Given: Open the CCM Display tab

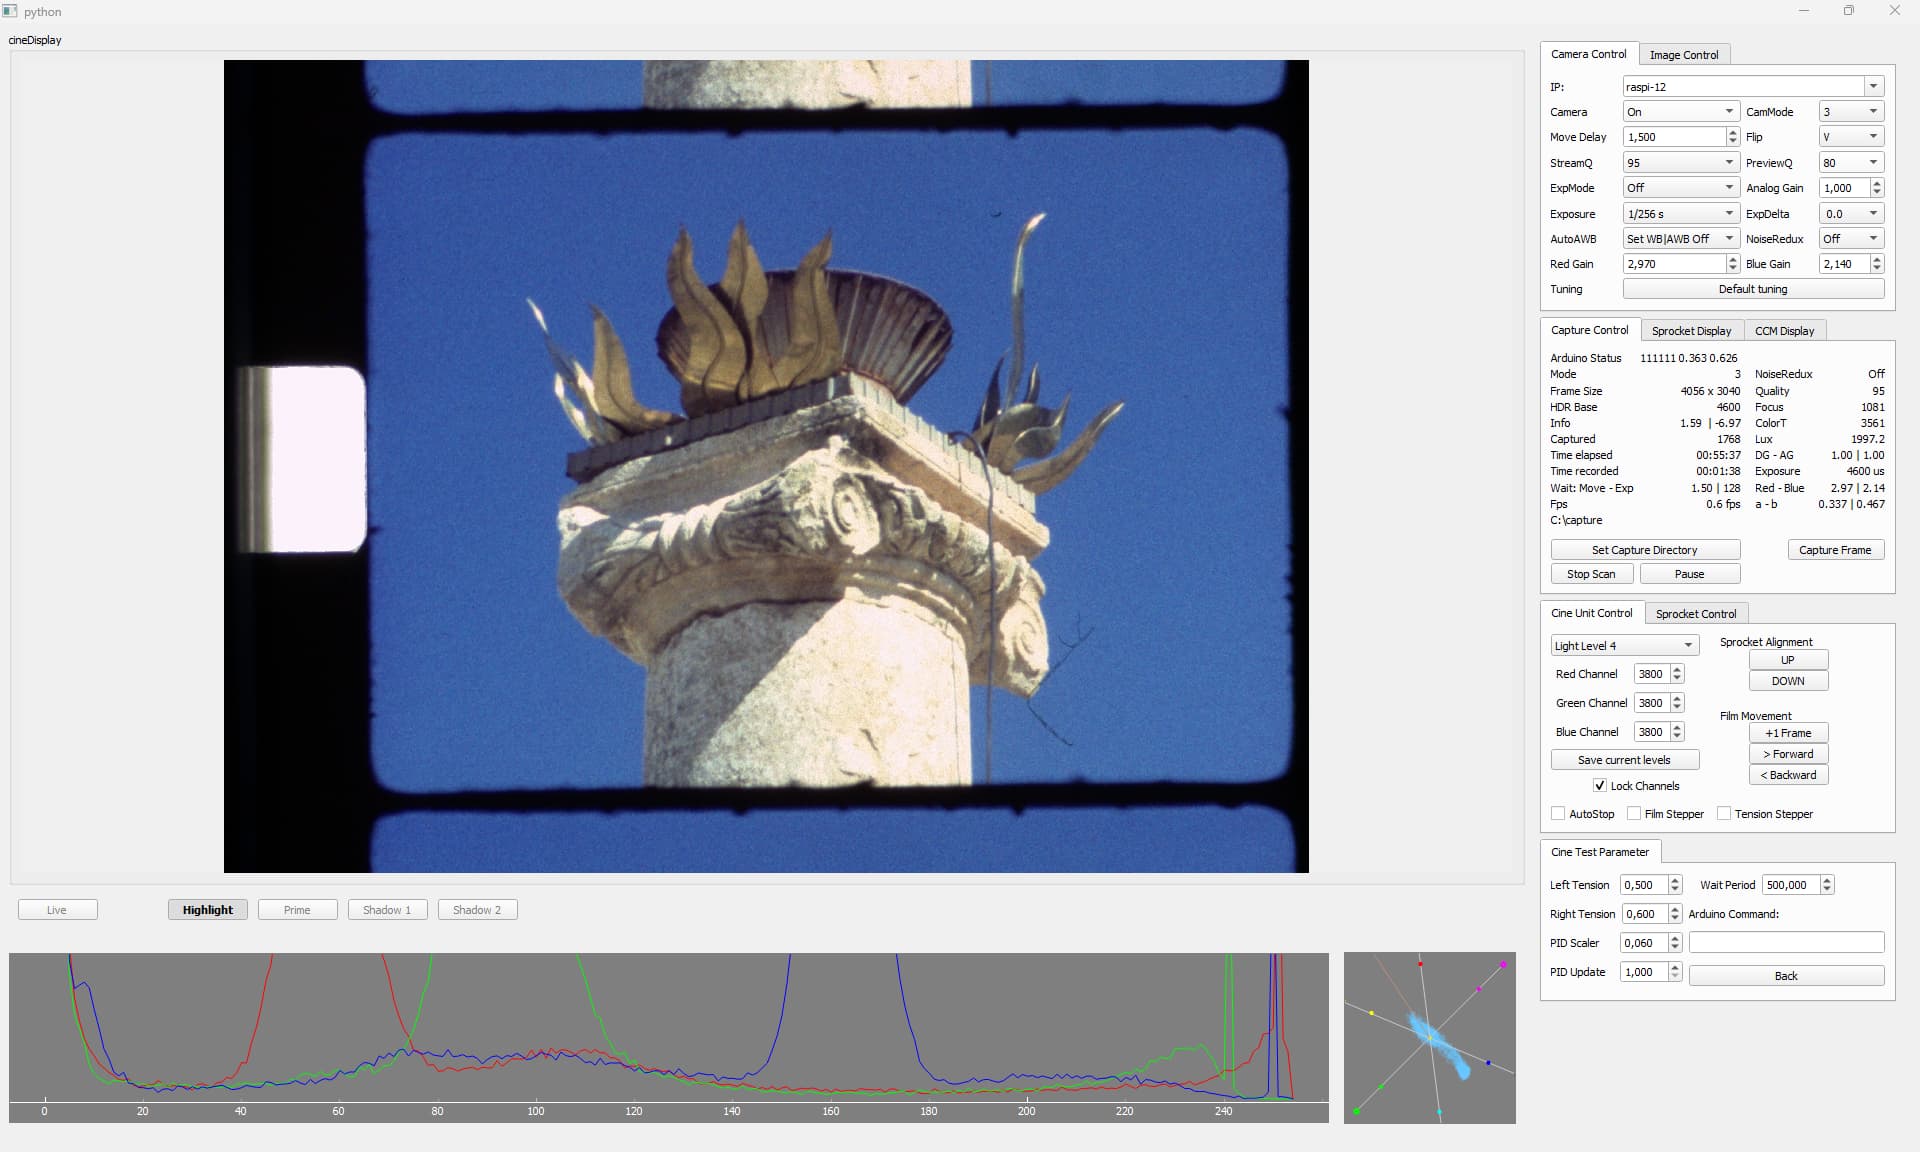Looking at the screenshot, I should (x=1784, y=331).
